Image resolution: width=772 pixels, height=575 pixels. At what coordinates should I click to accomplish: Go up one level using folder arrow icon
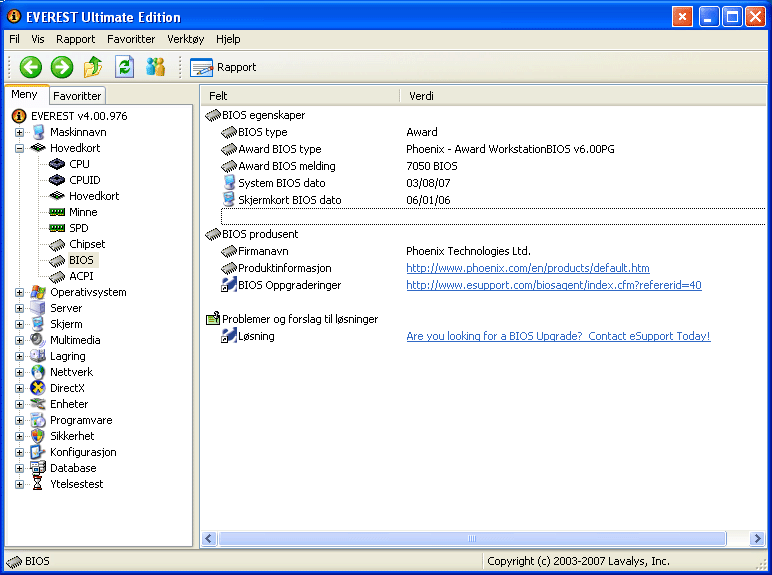93,67
